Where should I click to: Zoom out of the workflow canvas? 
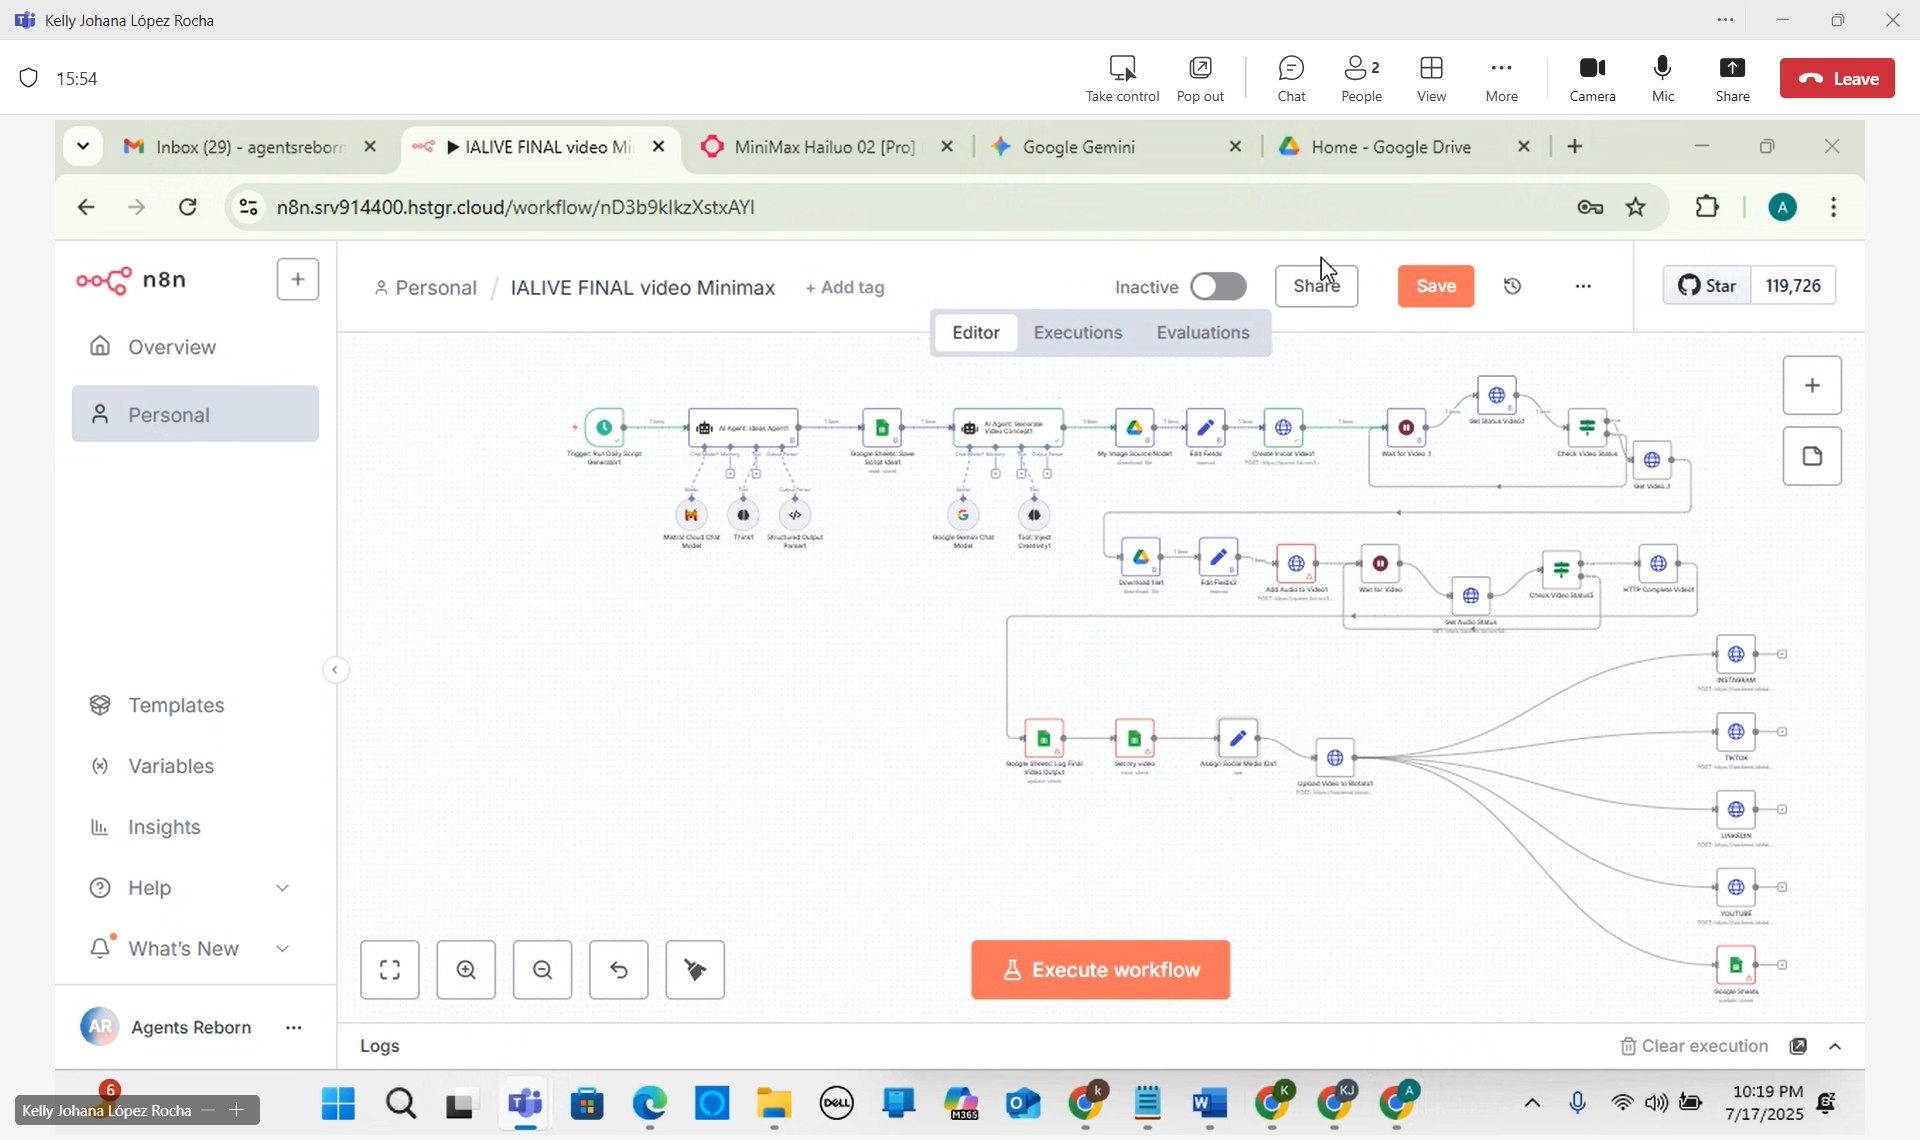pos(542,970)
